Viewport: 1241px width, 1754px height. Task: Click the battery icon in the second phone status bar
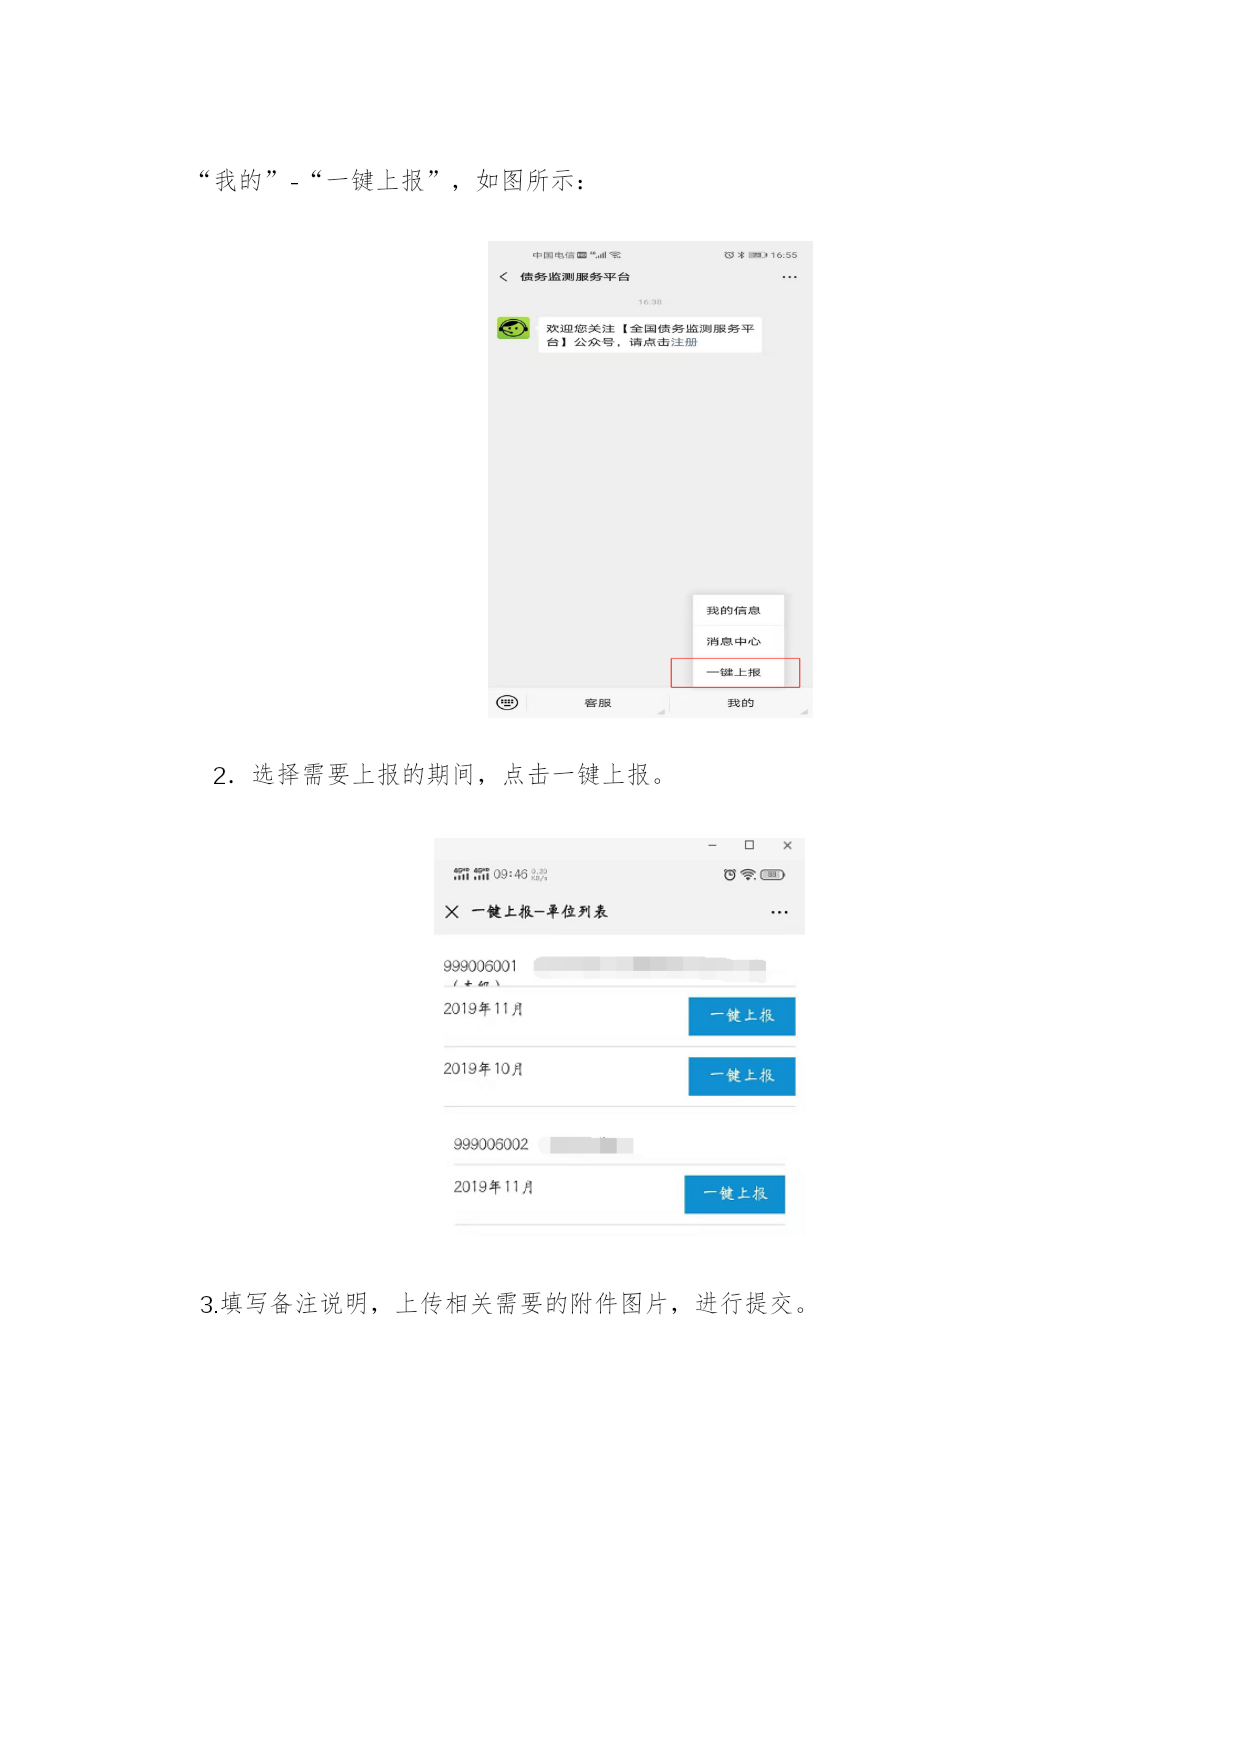point(773,875)
